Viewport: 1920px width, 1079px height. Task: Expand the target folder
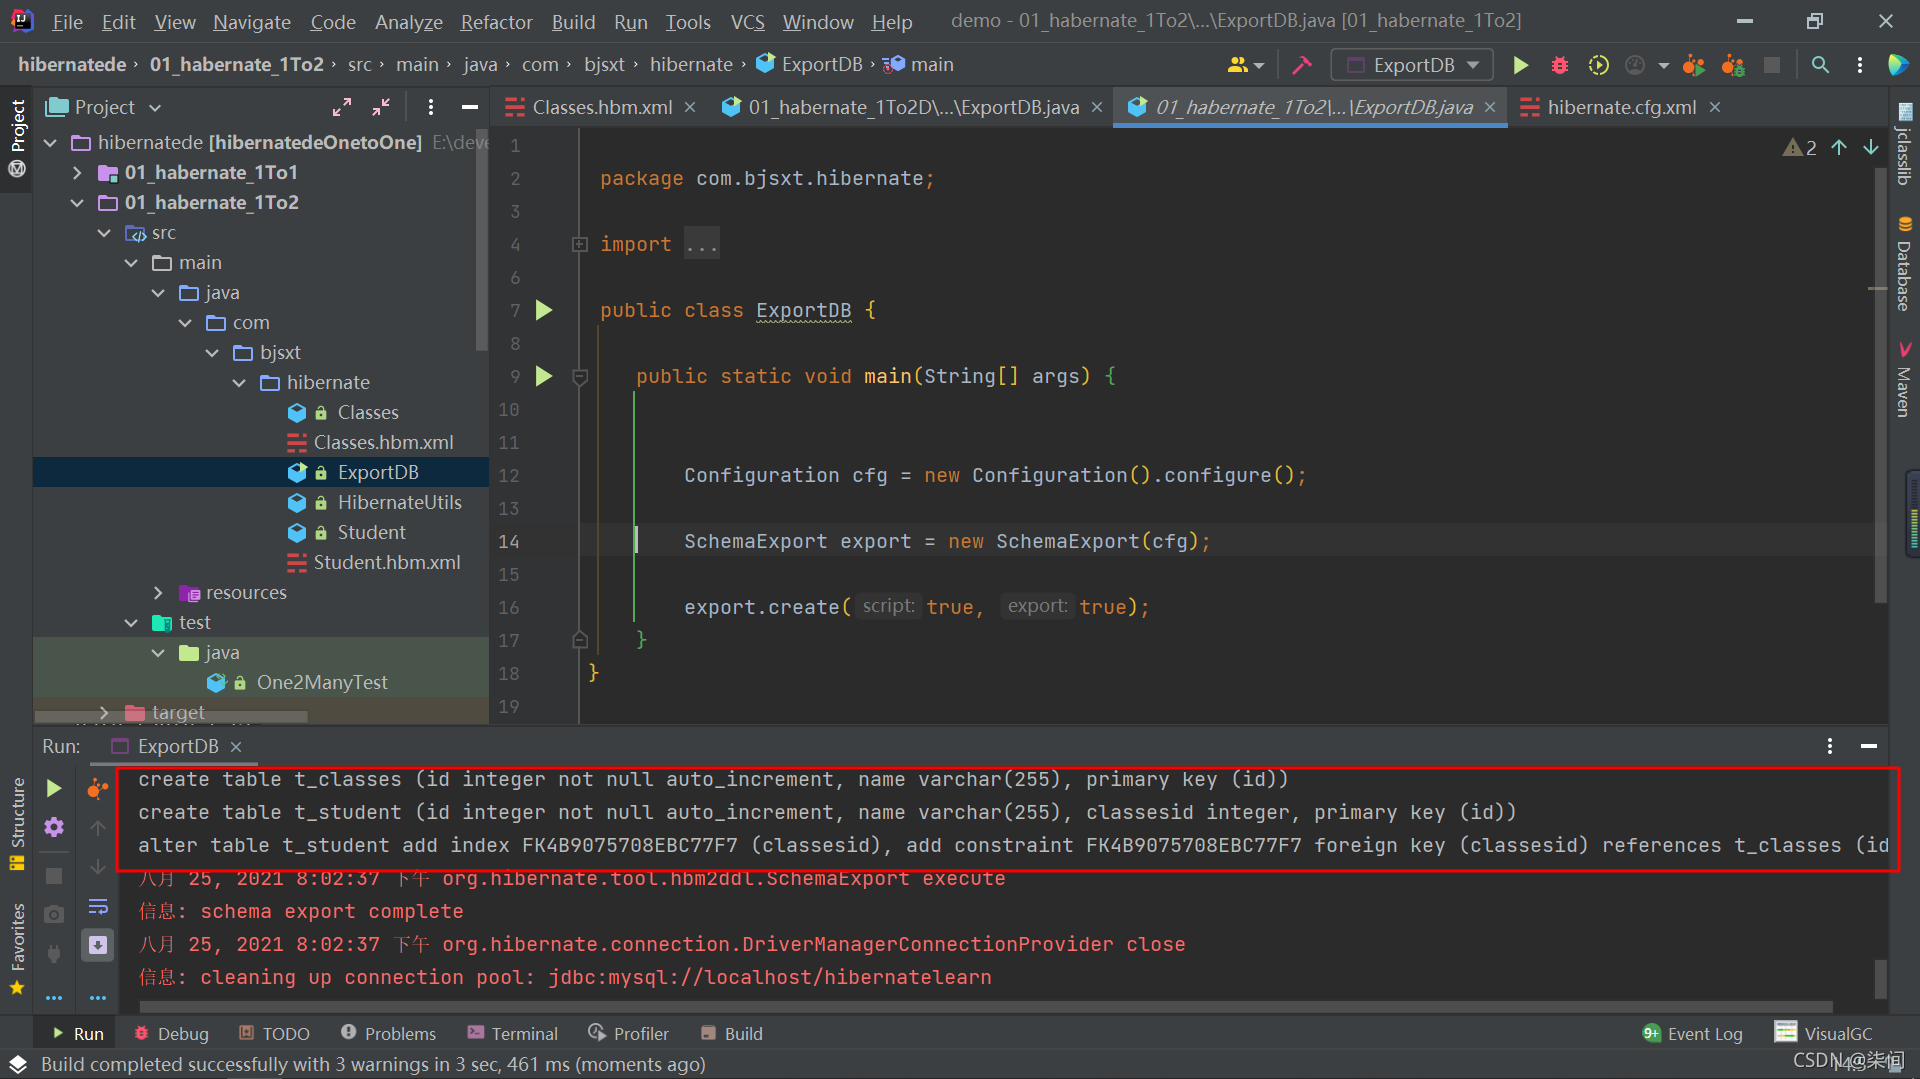coord(104,712)
